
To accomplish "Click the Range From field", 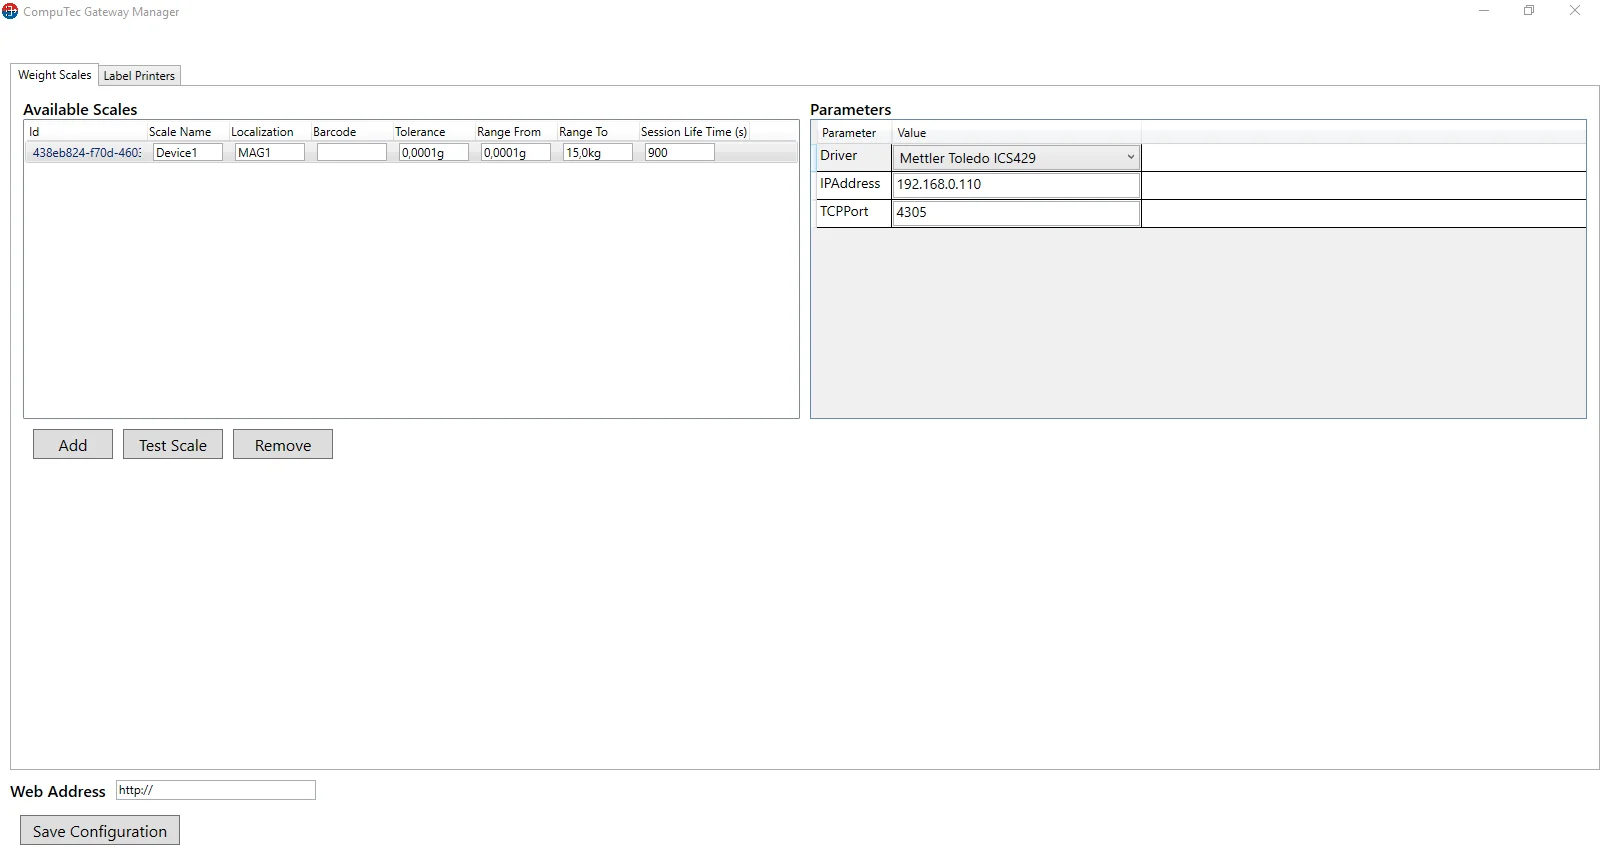I will 515,153.
